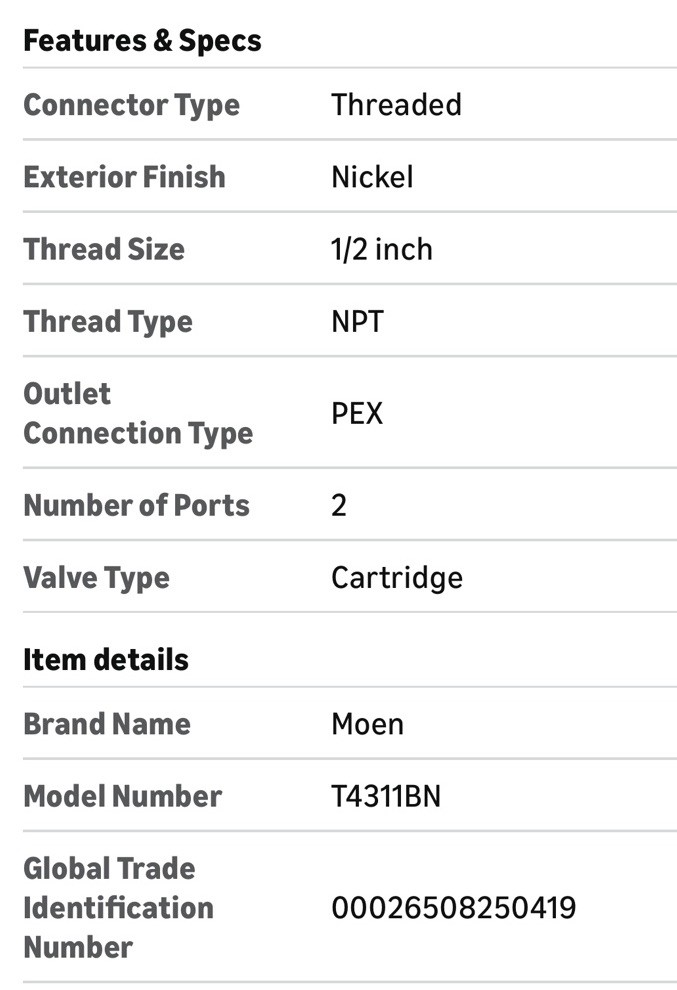Select the GTIN value 00026508250419
Screen dimensions: 677x990
453,908
